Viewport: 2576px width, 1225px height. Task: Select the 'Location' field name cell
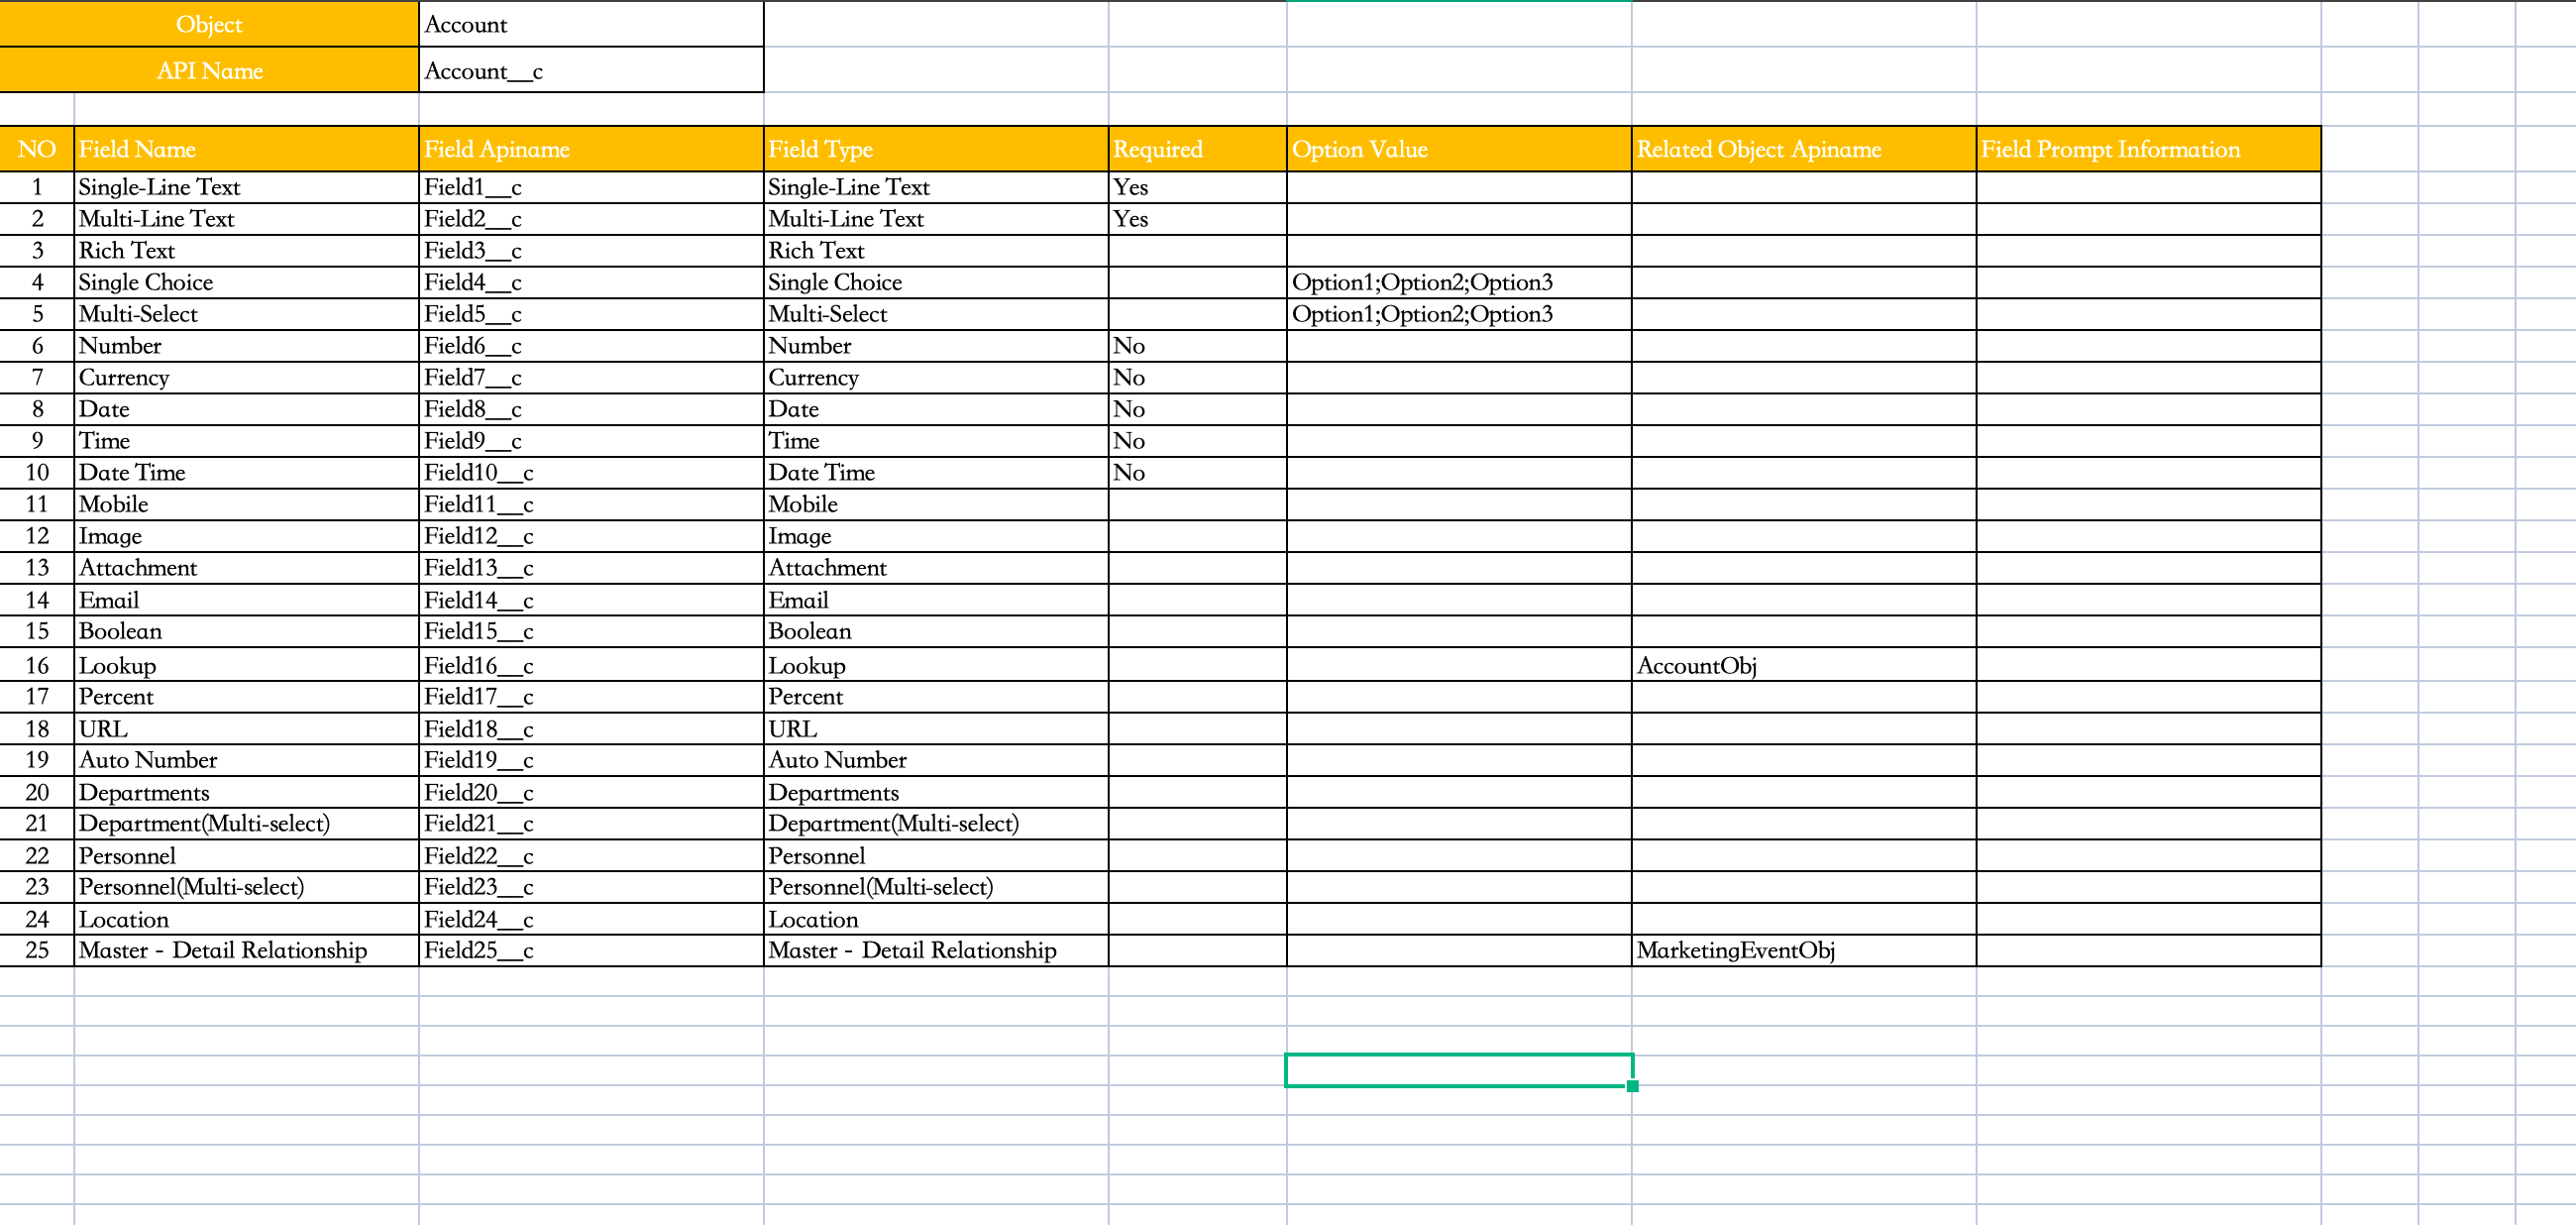click(x=246, y=920)
